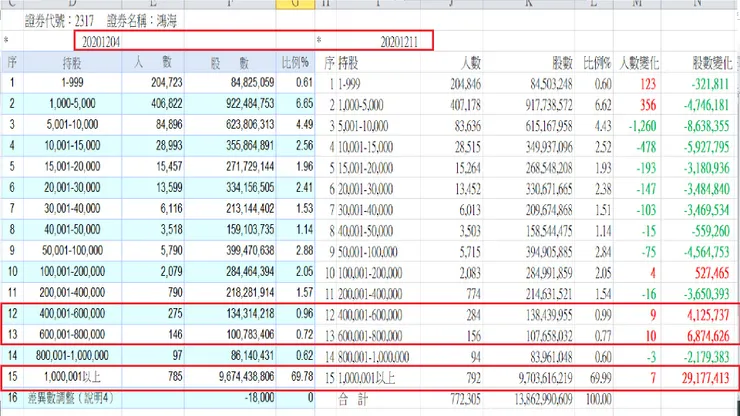The image size is (740, 416).
Task: Select the cell with date 20201211
Action: click(x=399, y=42)
